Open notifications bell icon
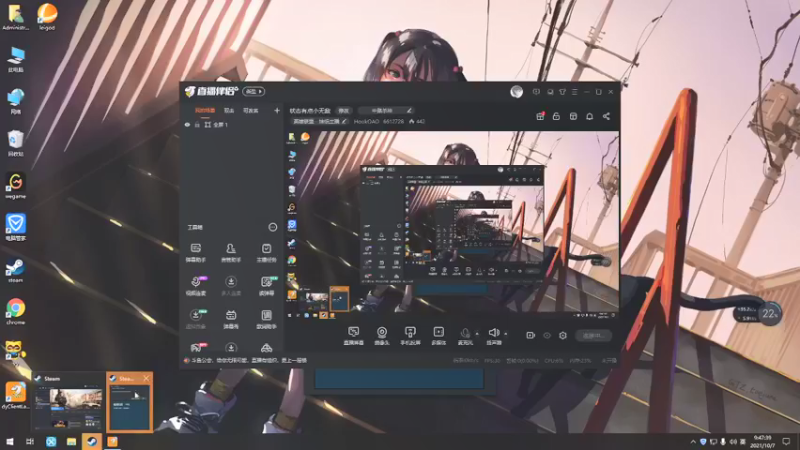800x450 pixels. pos(589,116)
